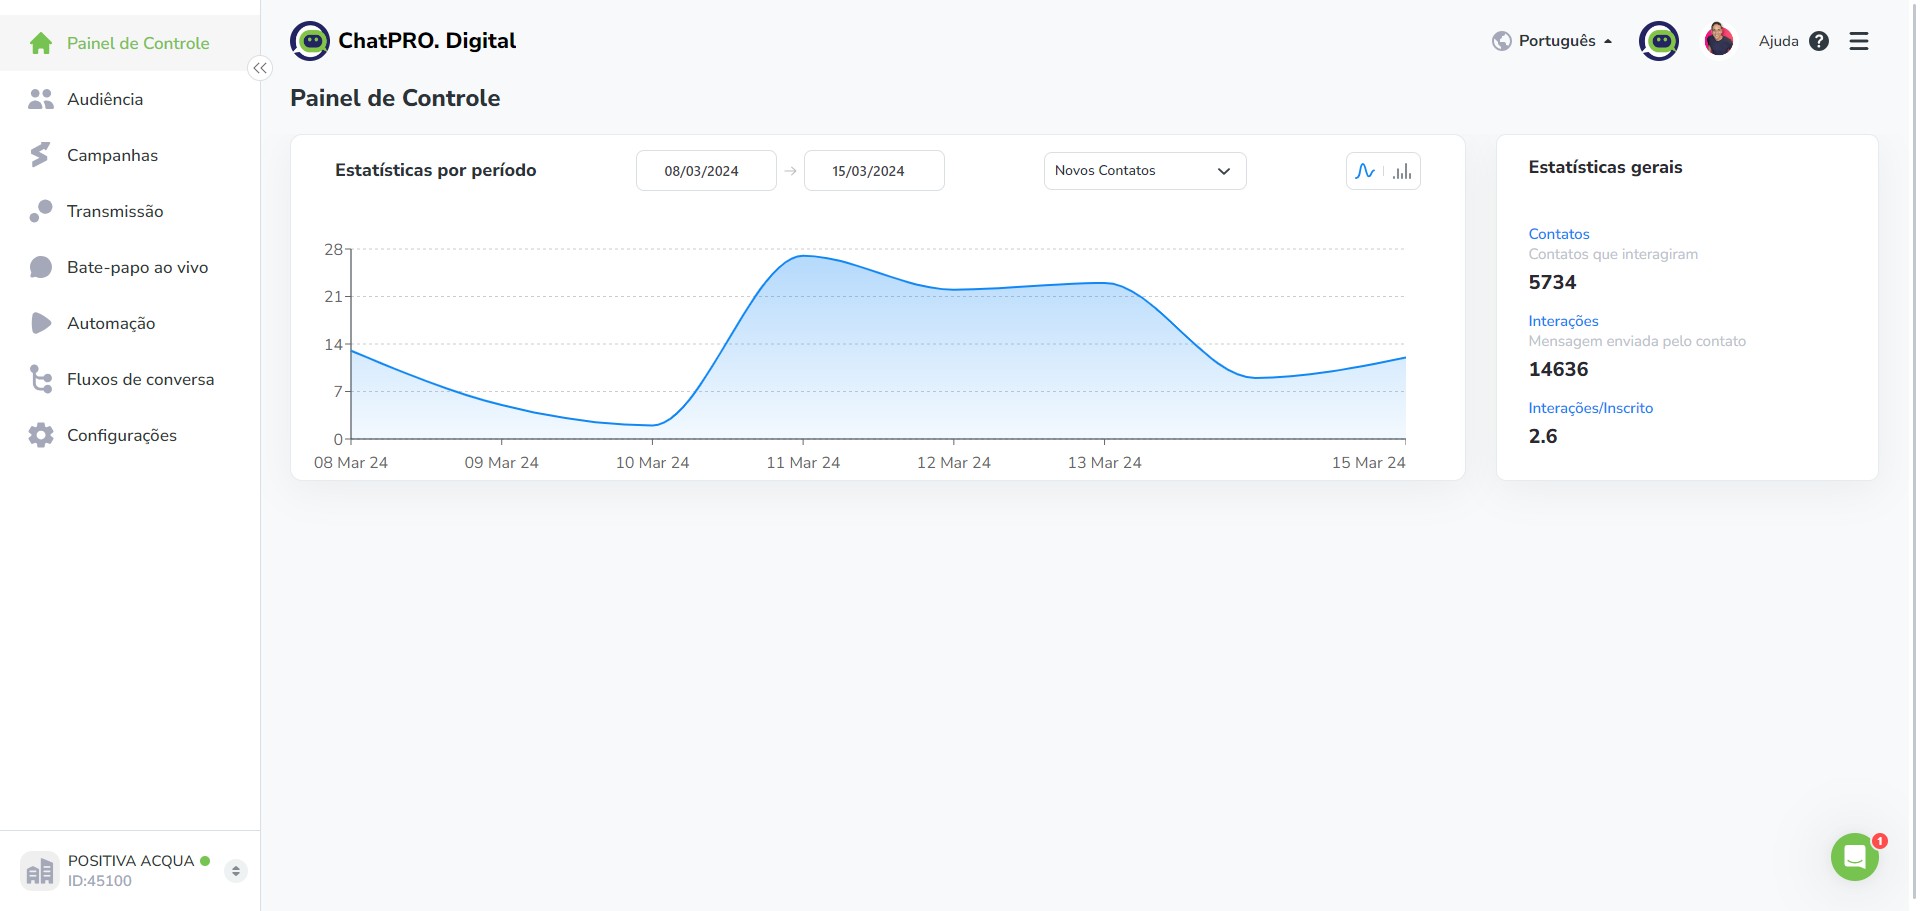
Task: Open Painel de Controle menu item
Action: [x=130, y=43]
